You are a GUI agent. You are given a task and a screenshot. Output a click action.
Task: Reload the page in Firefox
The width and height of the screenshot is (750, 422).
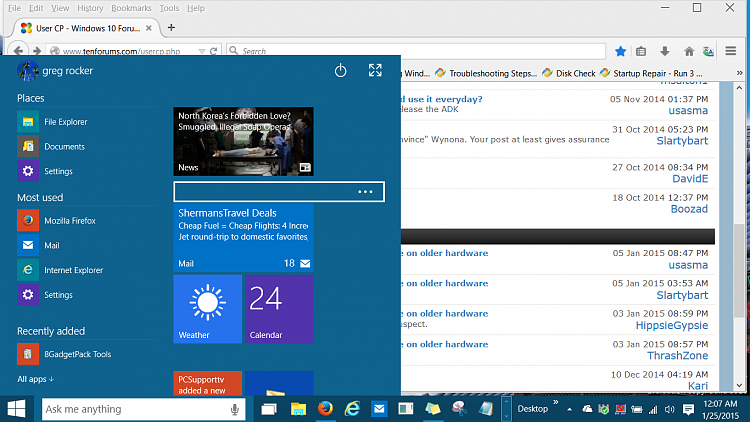213,51
